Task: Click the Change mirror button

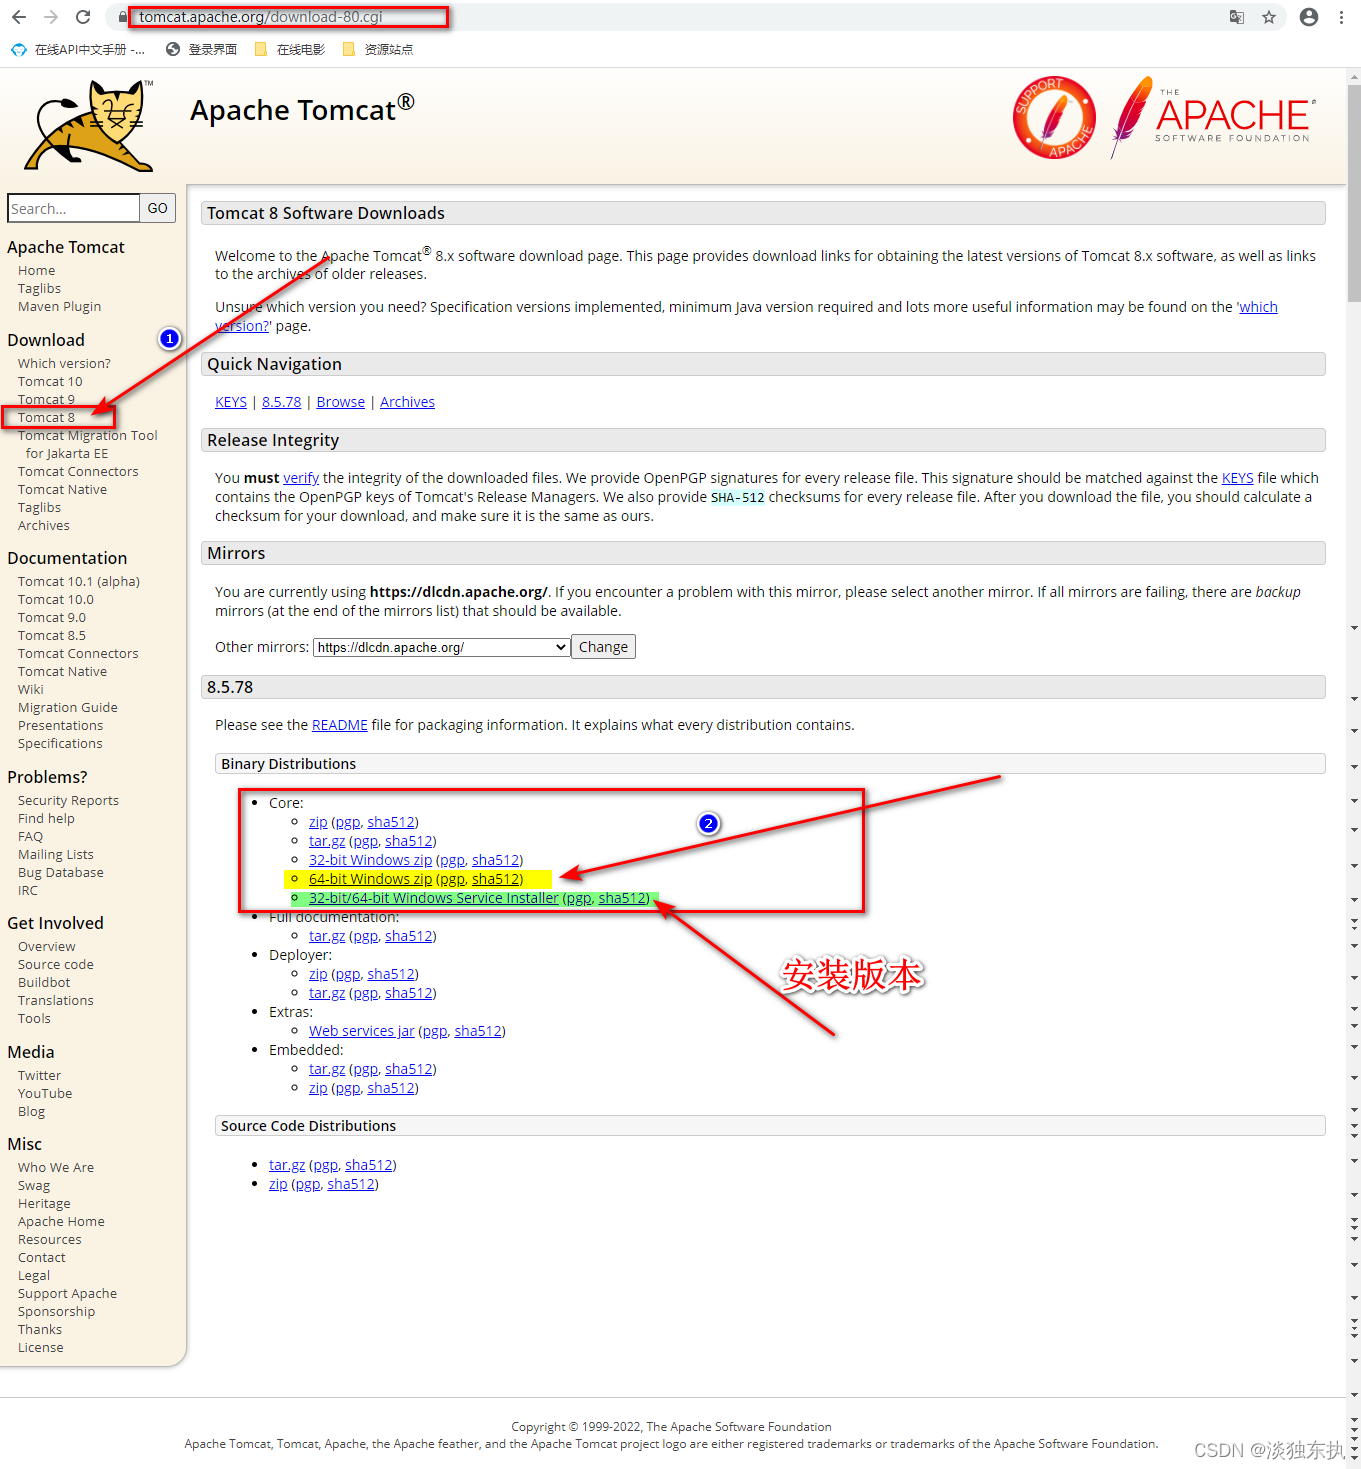Action: tap(603, 647)
